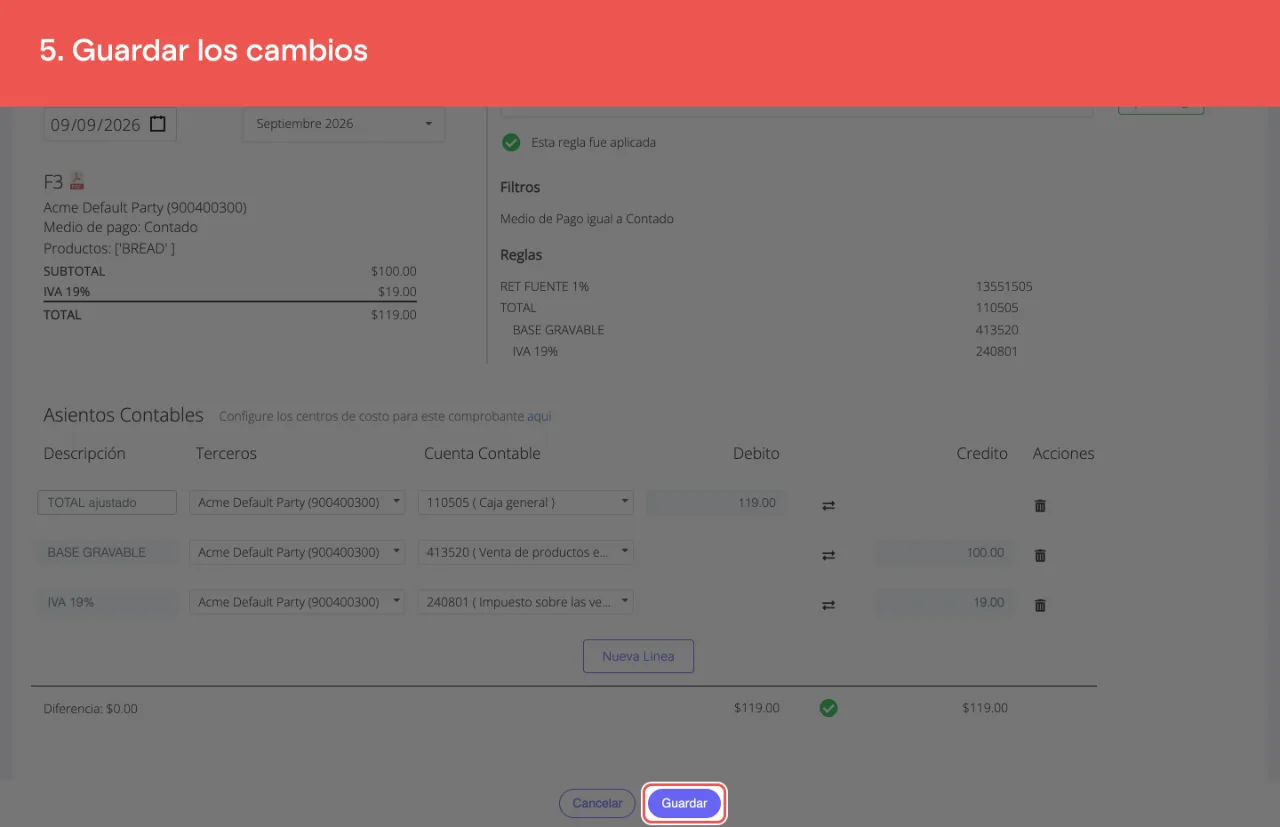Click the IVA 19% description field

pos(107,602)
